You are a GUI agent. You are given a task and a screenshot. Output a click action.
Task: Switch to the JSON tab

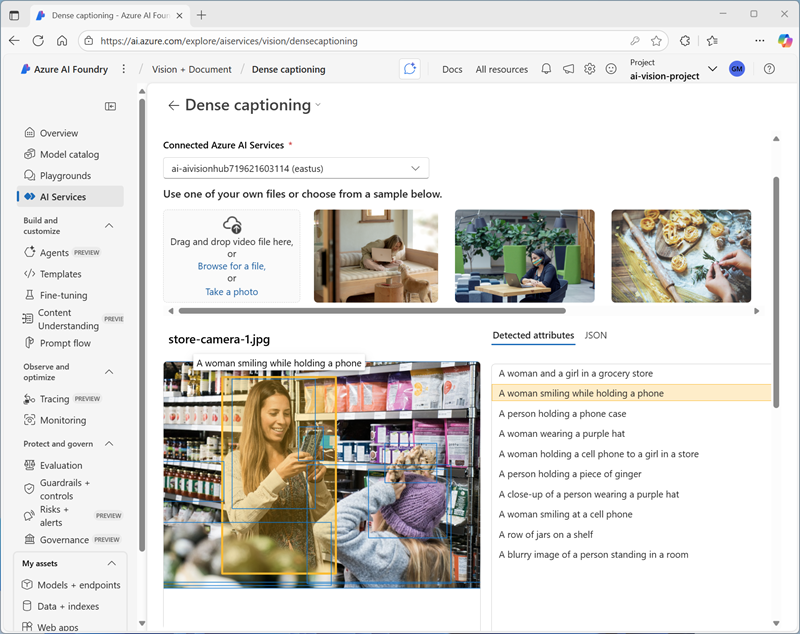tap(595, 335)
